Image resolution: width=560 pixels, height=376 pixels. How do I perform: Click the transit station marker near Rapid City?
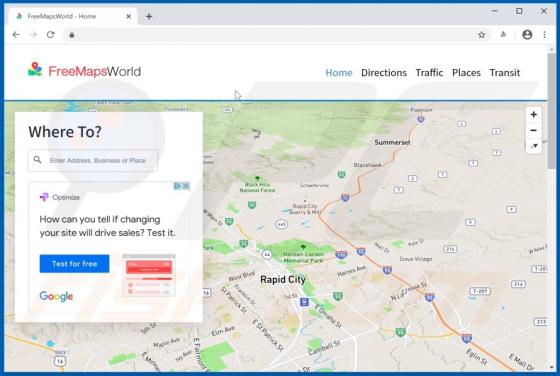click(304, 302)
